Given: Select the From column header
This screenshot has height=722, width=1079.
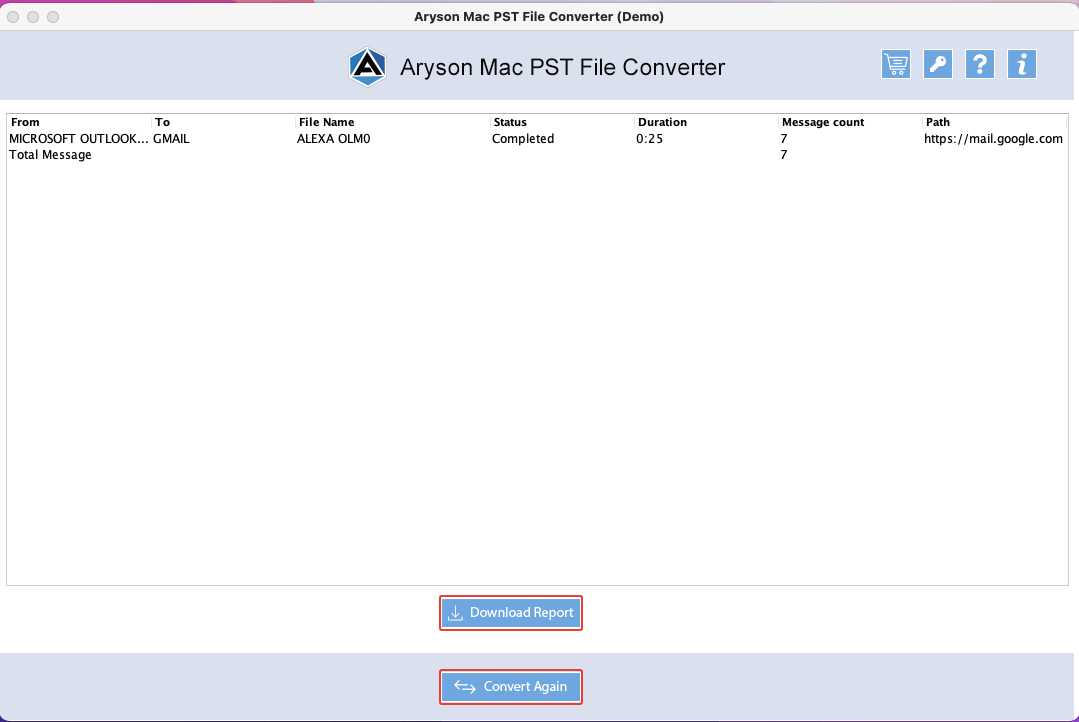Looking at the screenshot, I should [x=79, y=122].
